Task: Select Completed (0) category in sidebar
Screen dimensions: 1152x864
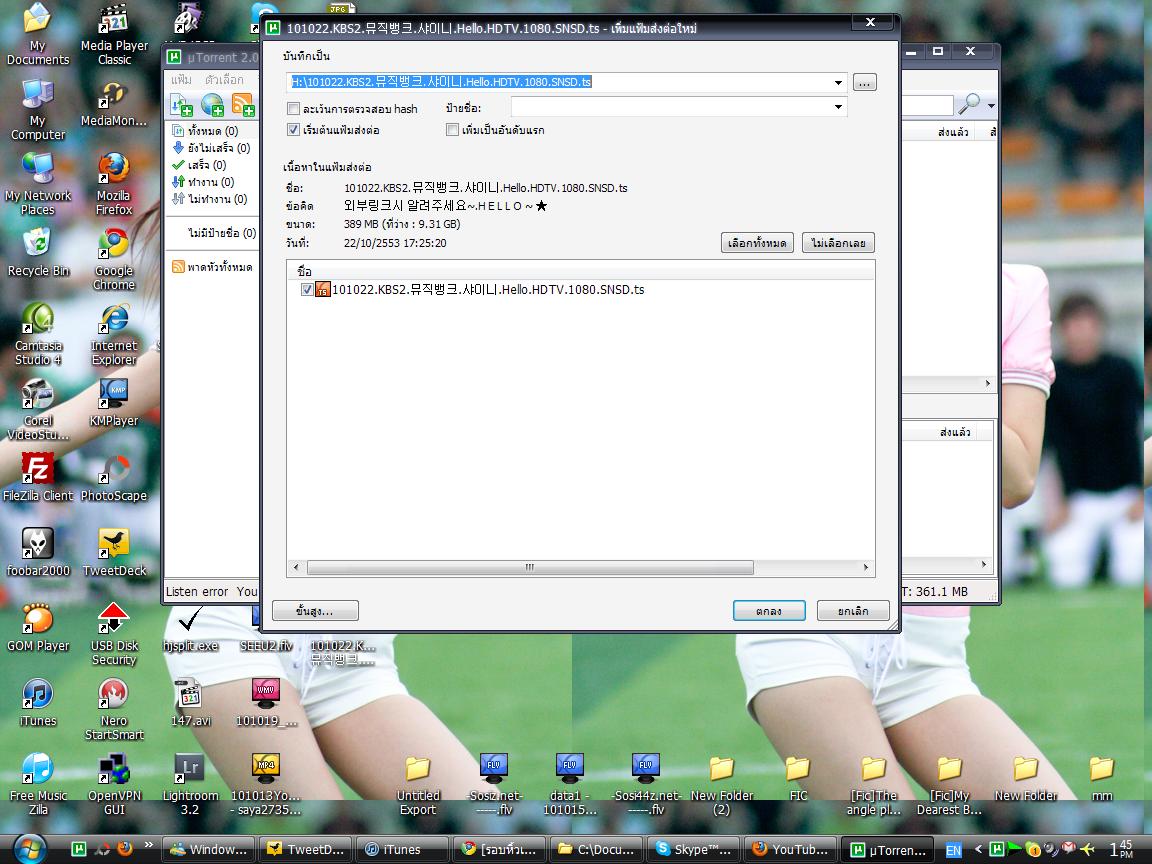Action: [200, 165]
